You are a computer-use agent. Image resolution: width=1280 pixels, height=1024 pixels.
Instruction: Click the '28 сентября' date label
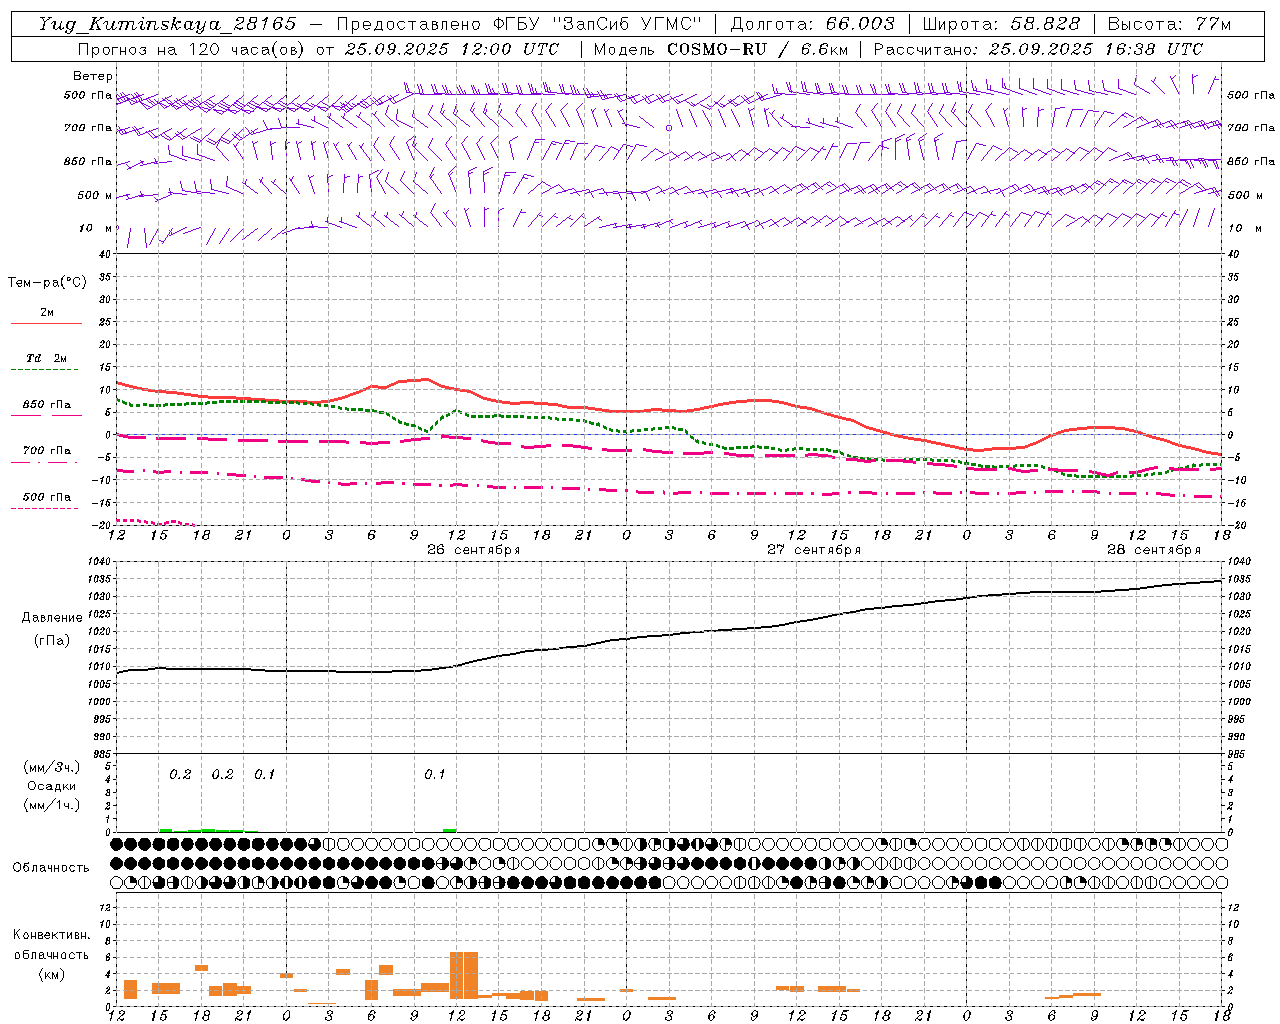click(1154, 550)
